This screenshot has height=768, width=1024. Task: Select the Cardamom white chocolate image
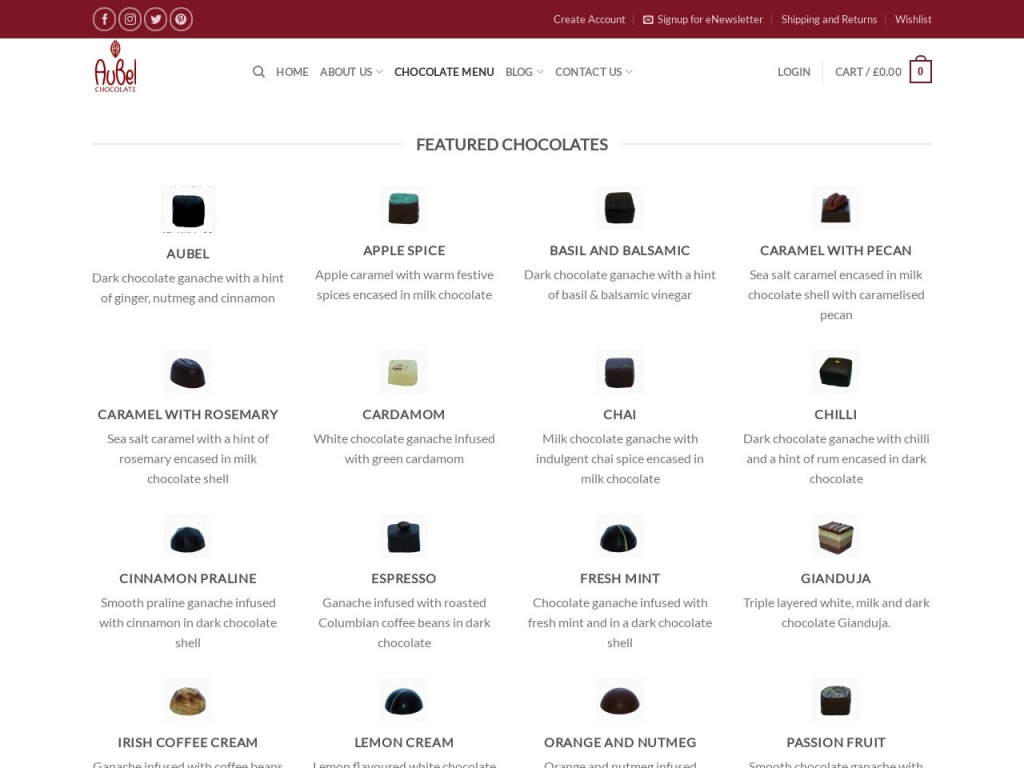404,372
